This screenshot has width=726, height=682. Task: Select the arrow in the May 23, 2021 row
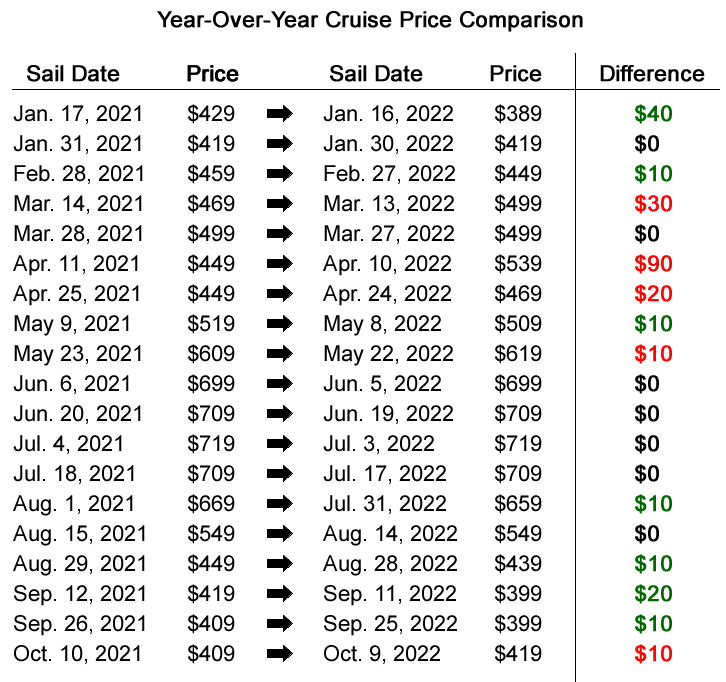(280, 354)
